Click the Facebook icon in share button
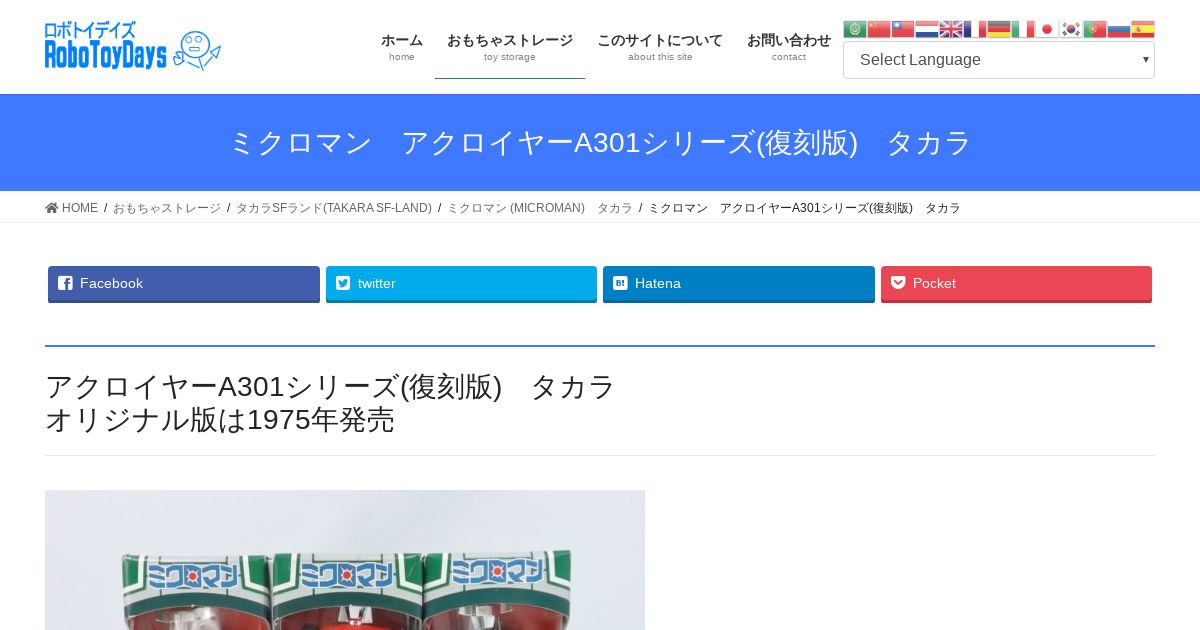The width and height of the screenshot is (1200, 630). [x=65, y=283]
